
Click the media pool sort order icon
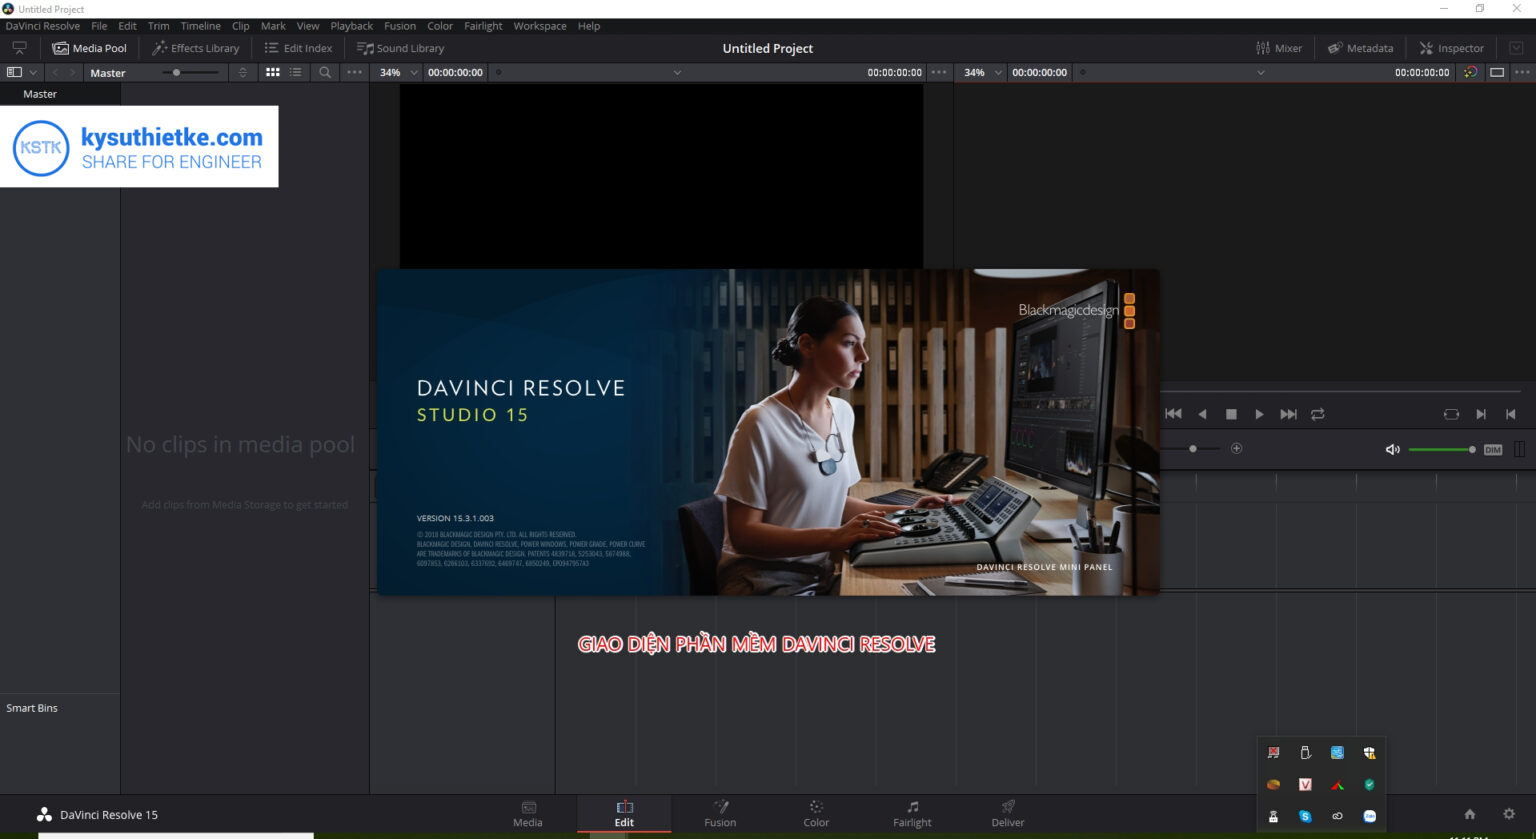coord(242,72)
